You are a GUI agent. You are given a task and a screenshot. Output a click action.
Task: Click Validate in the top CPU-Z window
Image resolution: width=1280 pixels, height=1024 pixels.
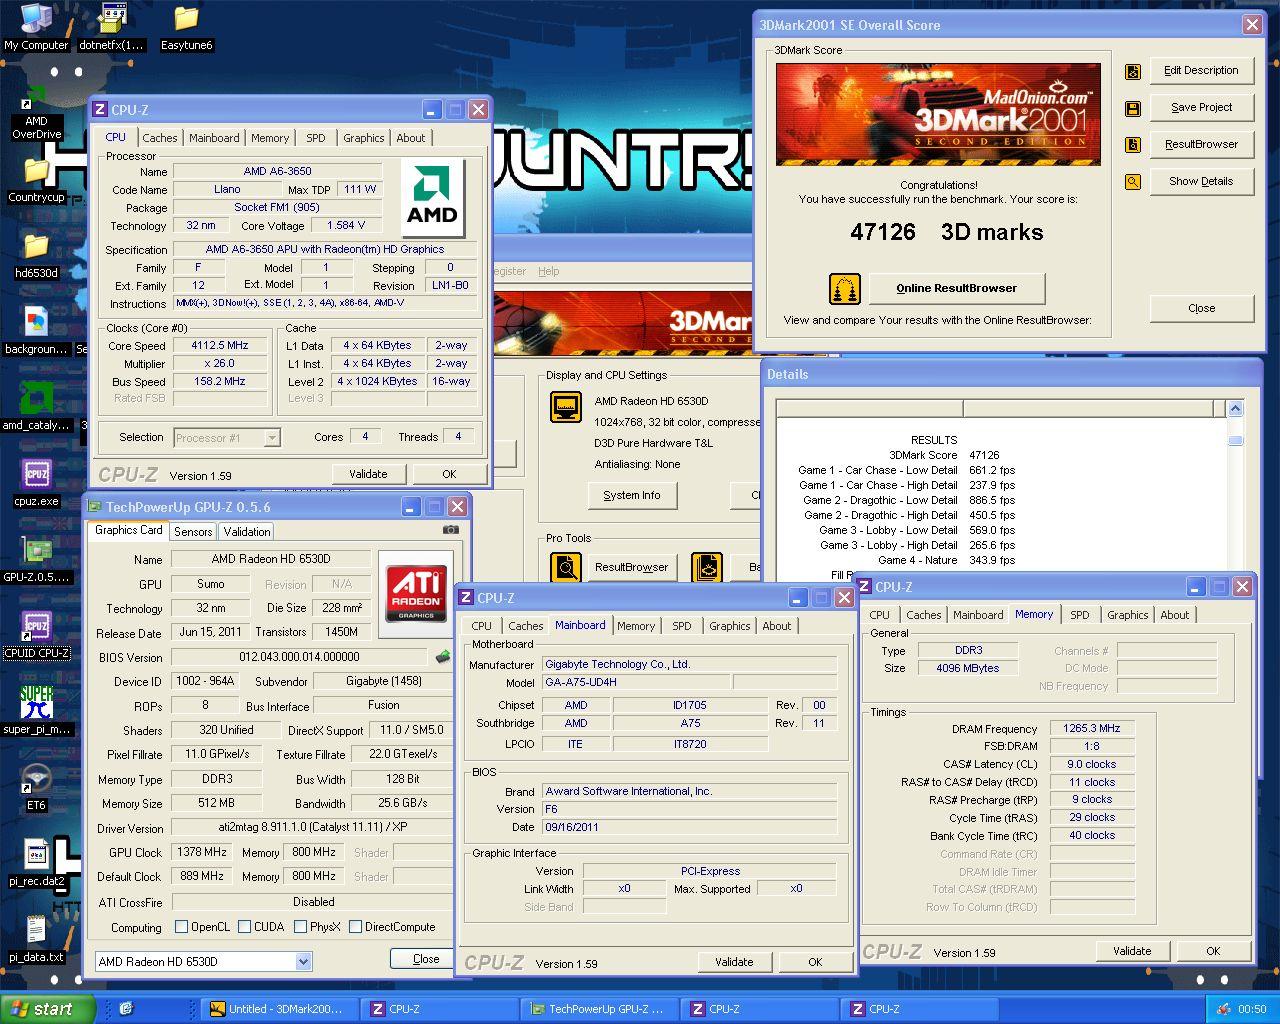tap(368, 474)
